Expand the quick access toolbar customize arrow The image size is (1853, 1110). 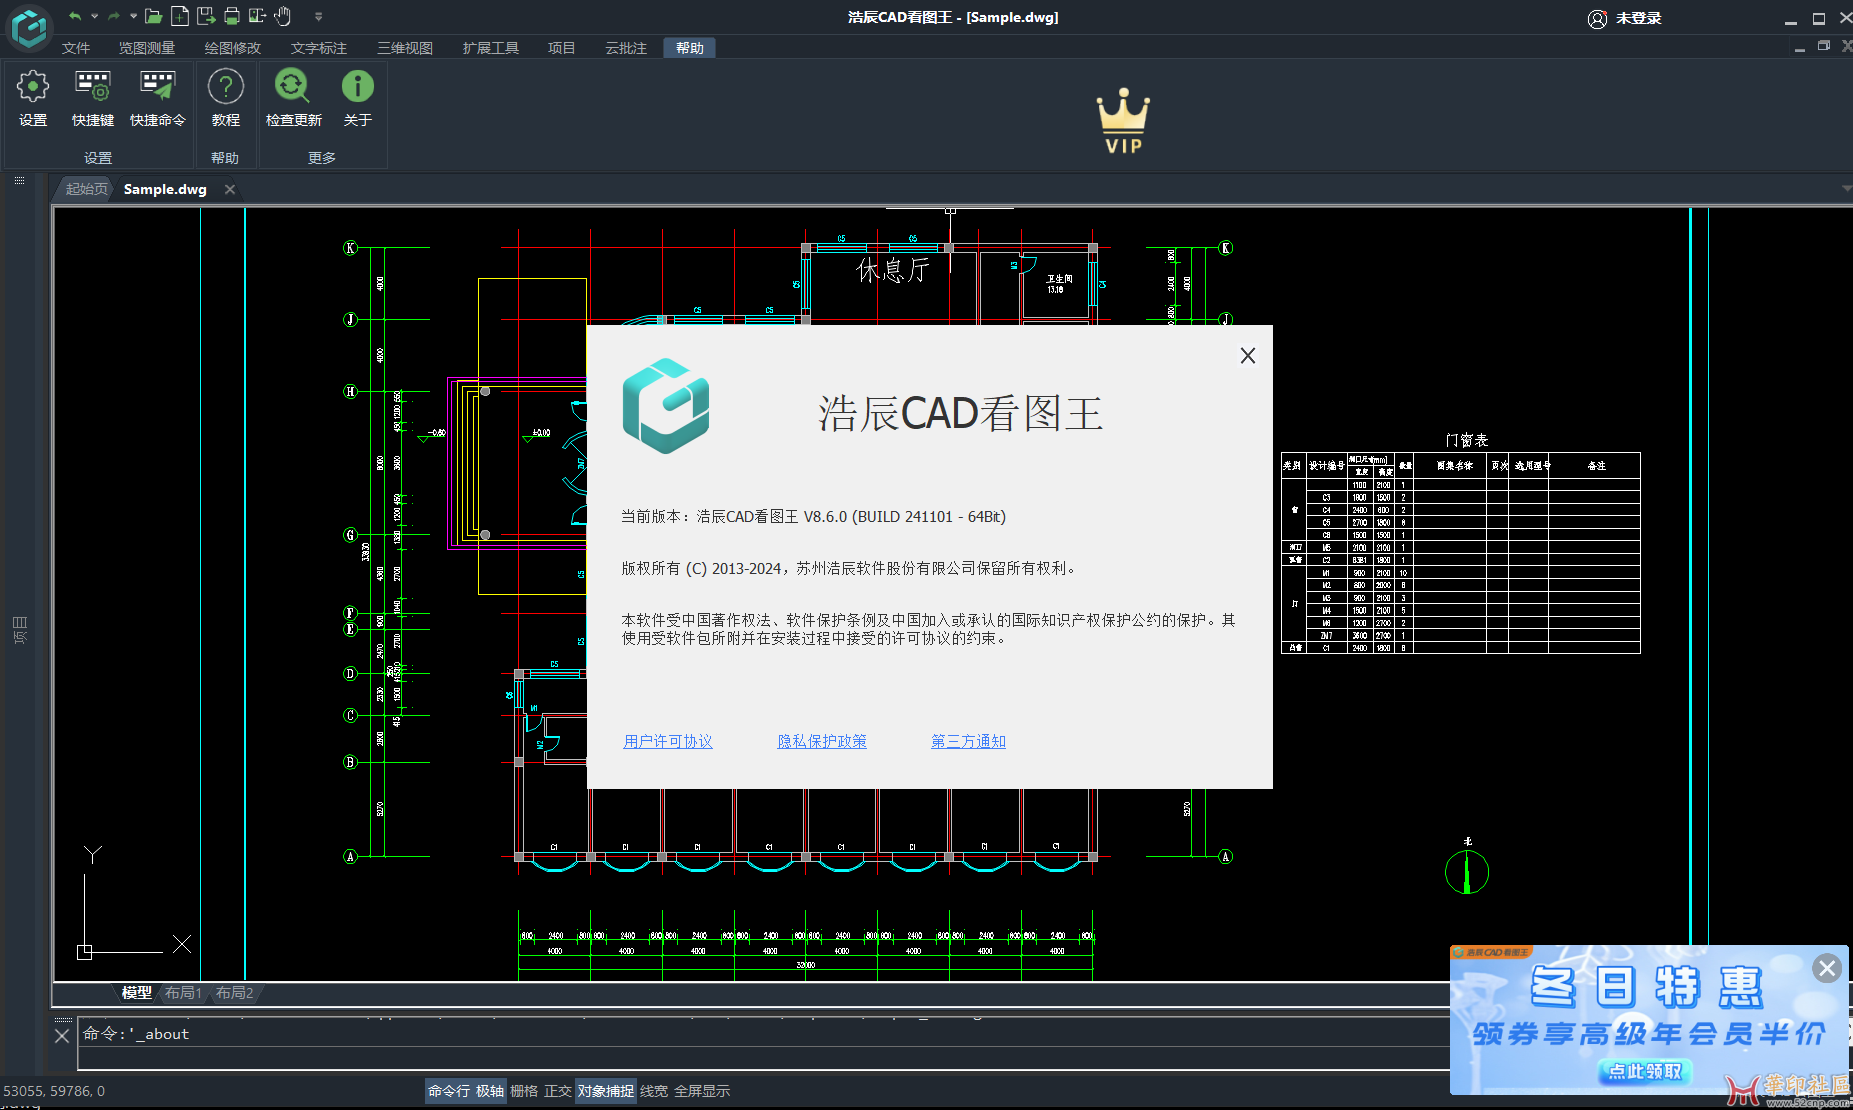point(318,16)
